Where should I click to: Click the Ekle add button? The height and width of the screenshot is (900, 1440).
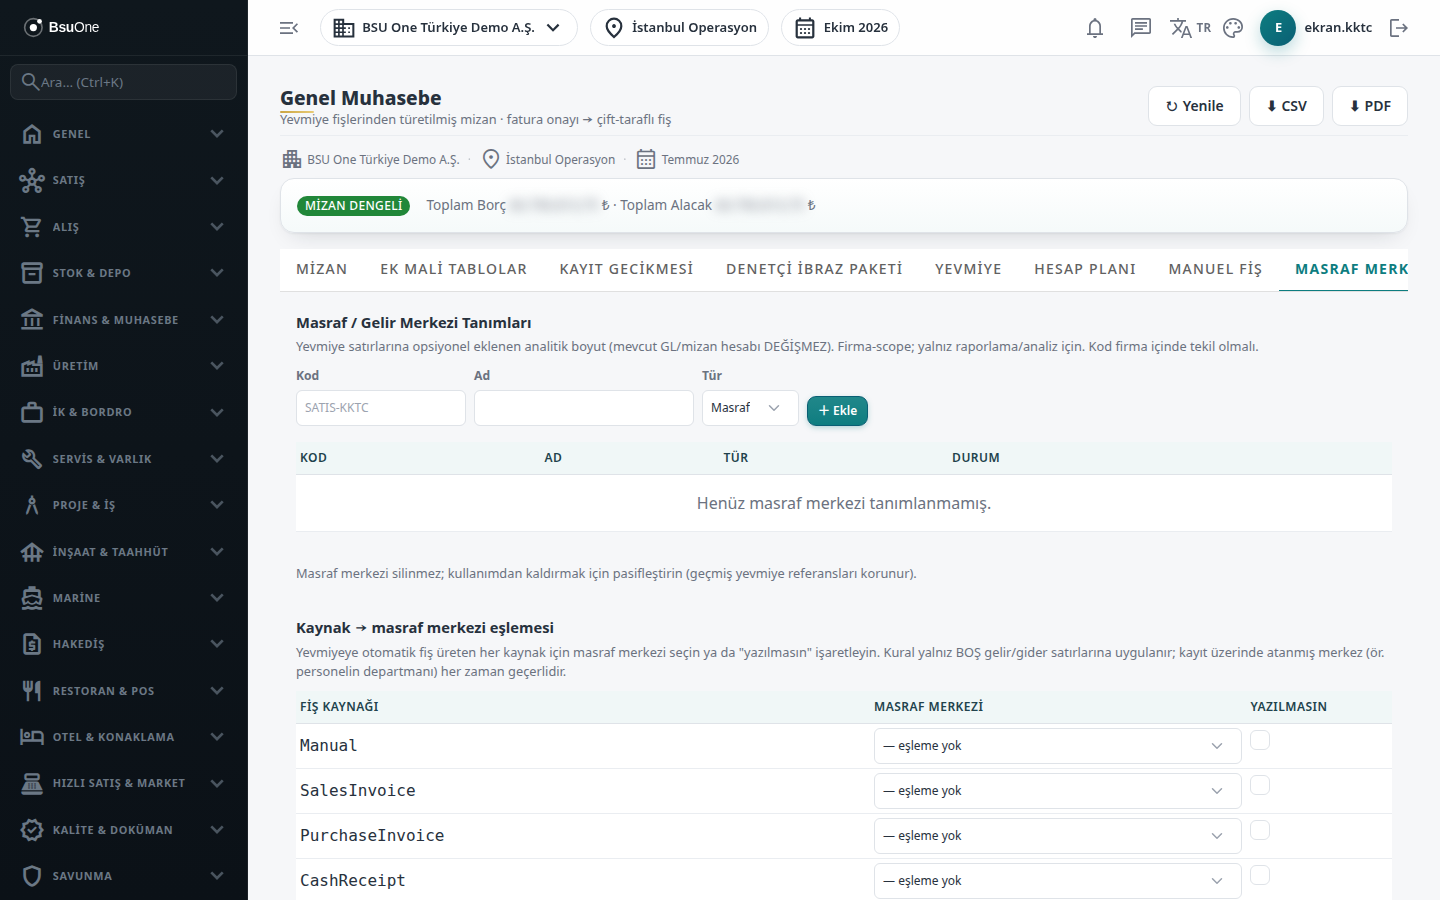837,411
